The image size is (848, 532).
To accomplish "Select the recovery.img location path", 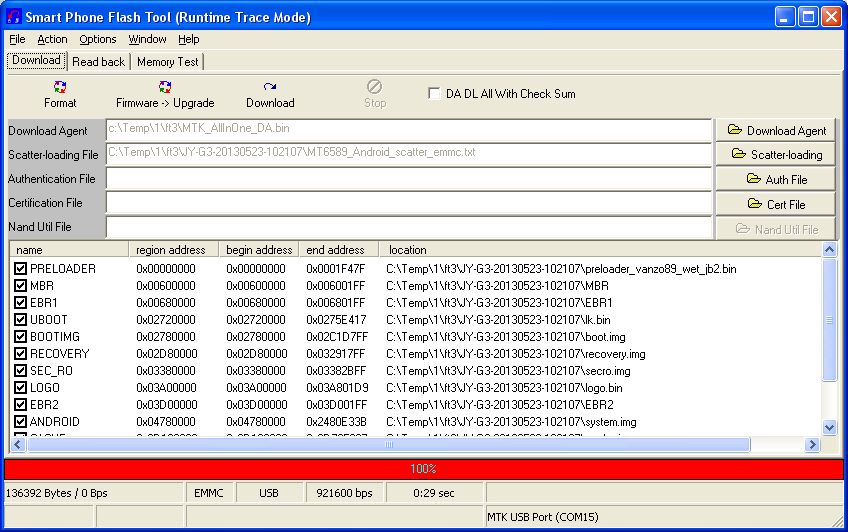I will [x=515, y=354].
